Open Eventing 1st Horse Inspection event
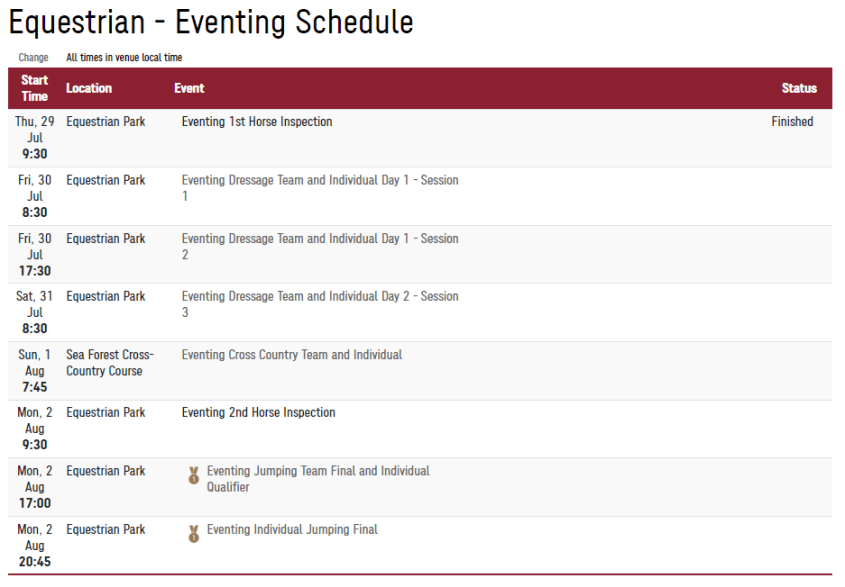 click(x=257, y=122)
